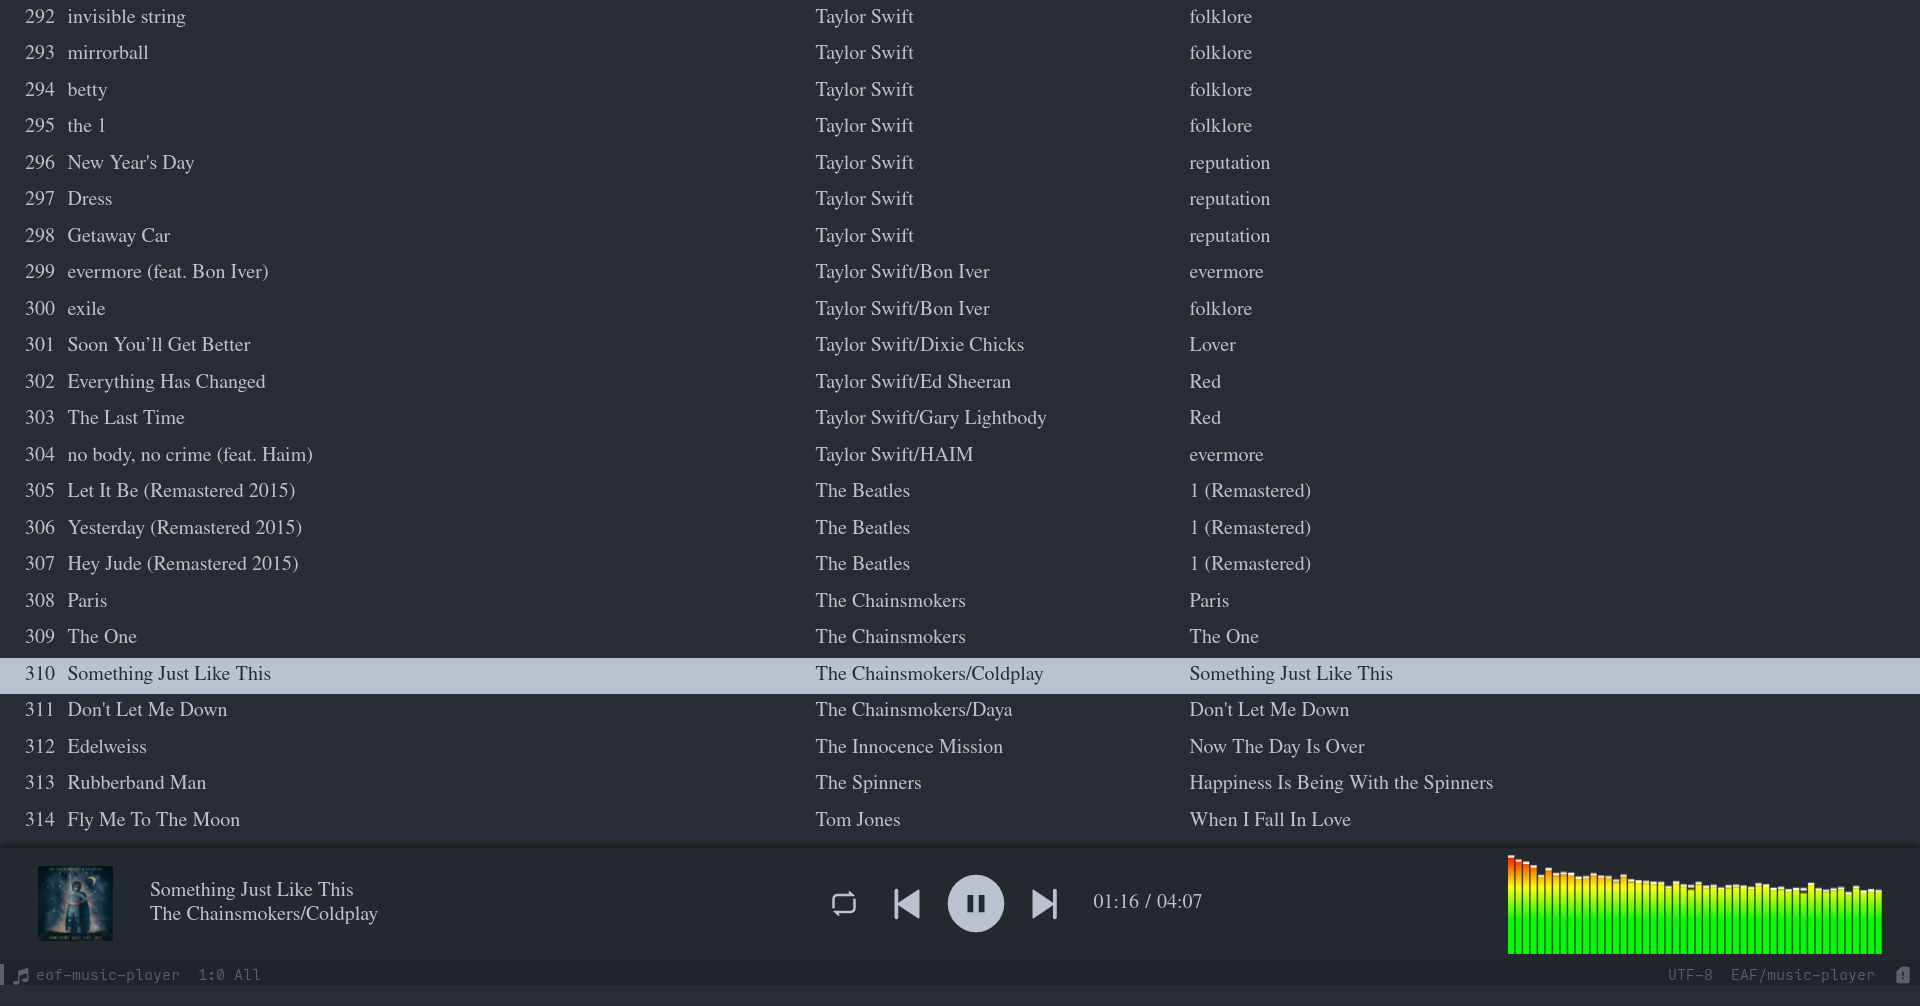This screenshot has height=1006, width=1920.
Task: Select 'Don't Let Me Down' track
Action: [147, 710]
